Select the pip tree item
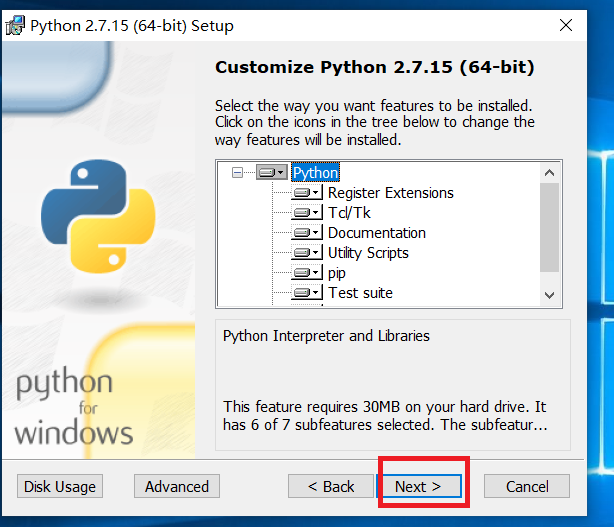This screenshot has width=614, height=527. tap(337, 273)
